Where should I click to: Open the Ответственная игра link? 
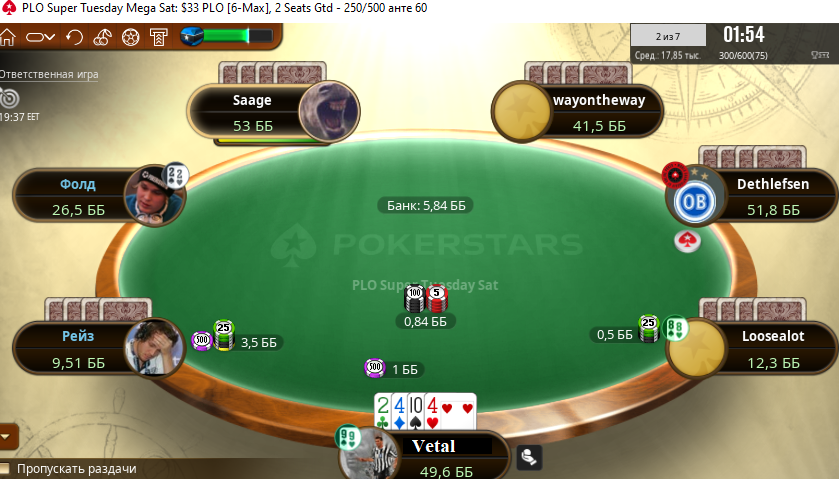click(49, 74)
